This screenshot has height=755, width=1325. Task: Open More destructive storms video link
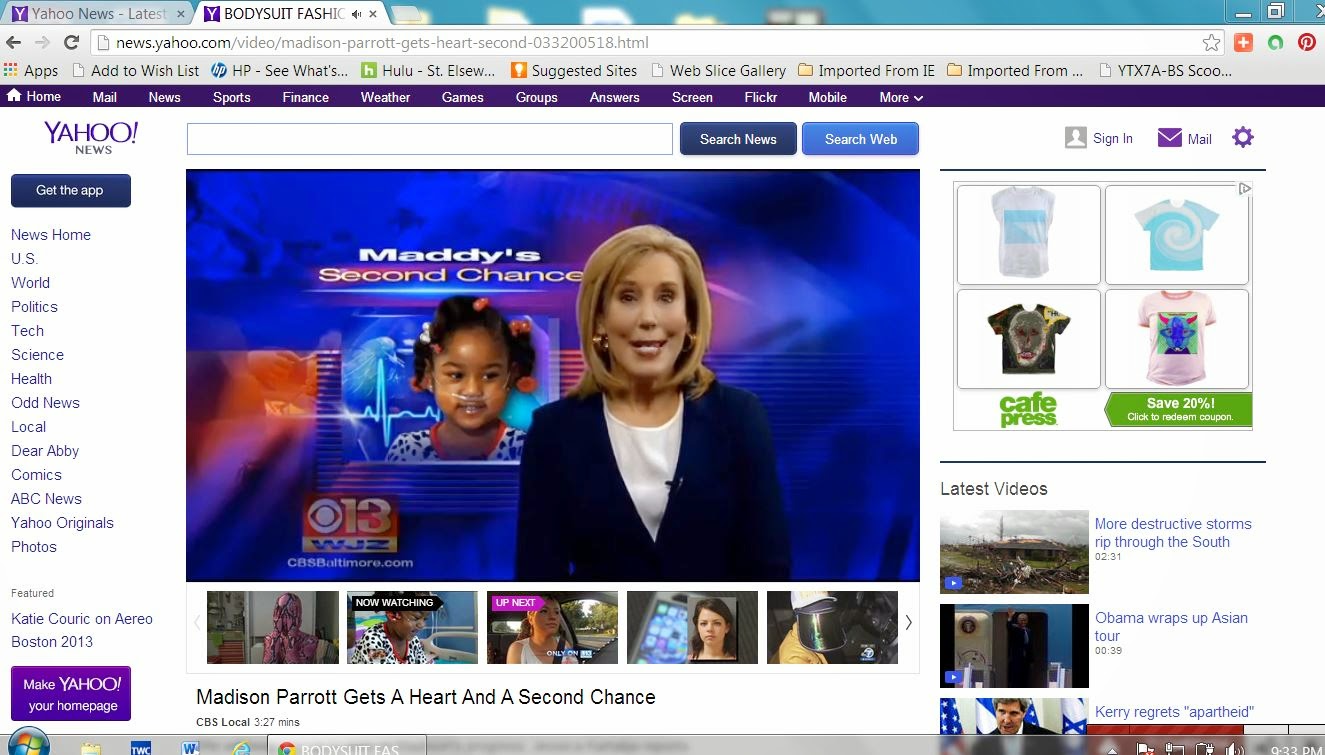(1173, 533)
